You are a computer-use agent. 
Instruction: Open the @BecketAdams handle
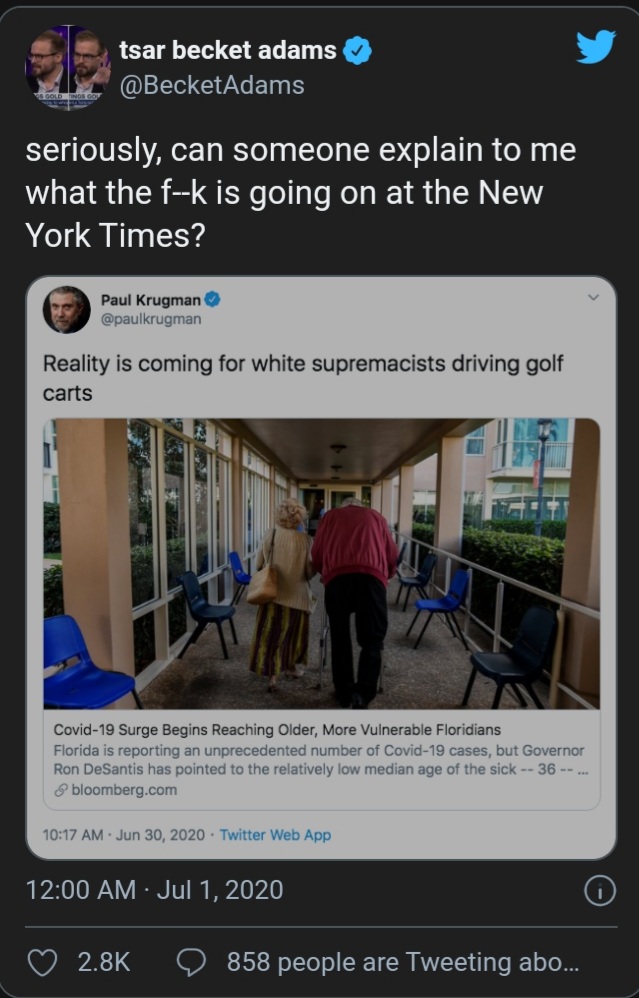click(212, 85)
